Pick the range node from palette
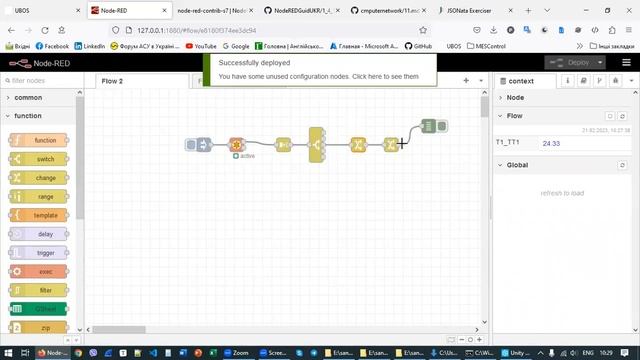 click(39, 196)
